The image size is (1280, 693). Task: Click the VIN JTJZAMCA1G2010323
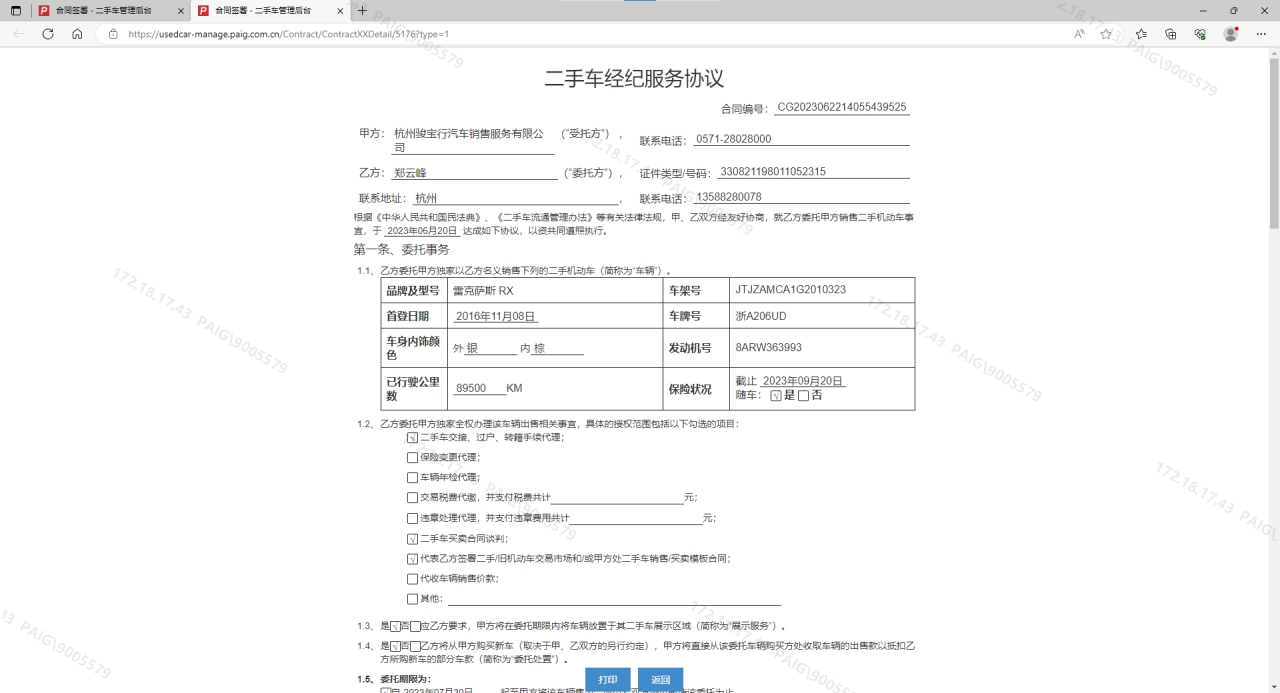[790, 290]
